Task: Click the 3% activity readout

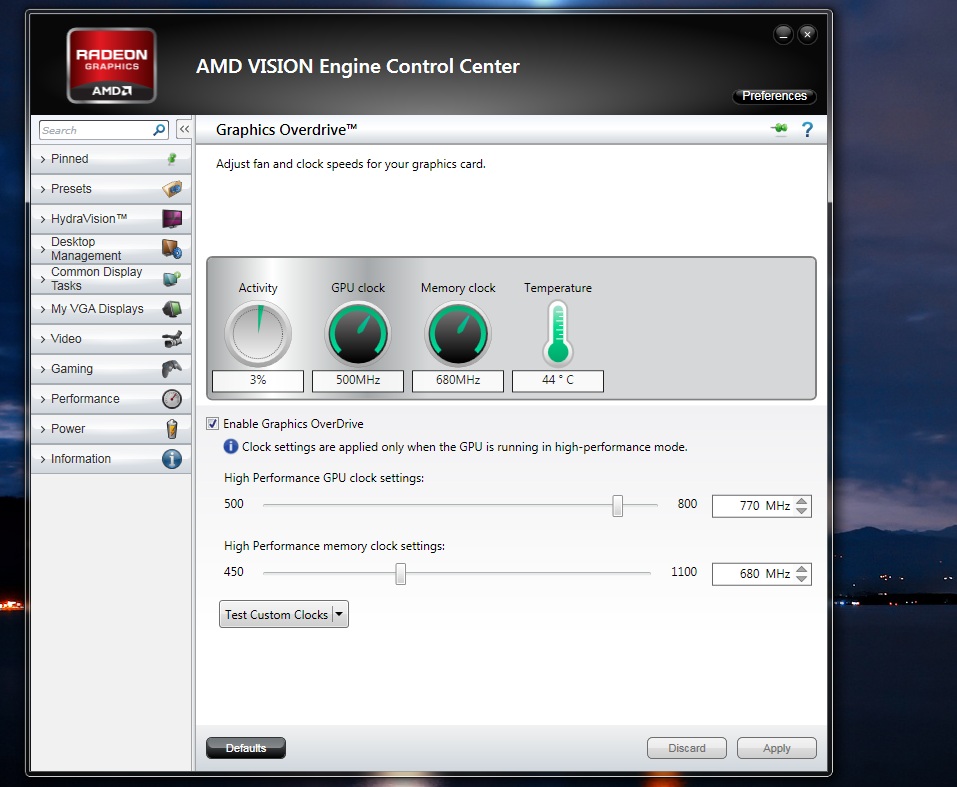Action: [258, 380]
